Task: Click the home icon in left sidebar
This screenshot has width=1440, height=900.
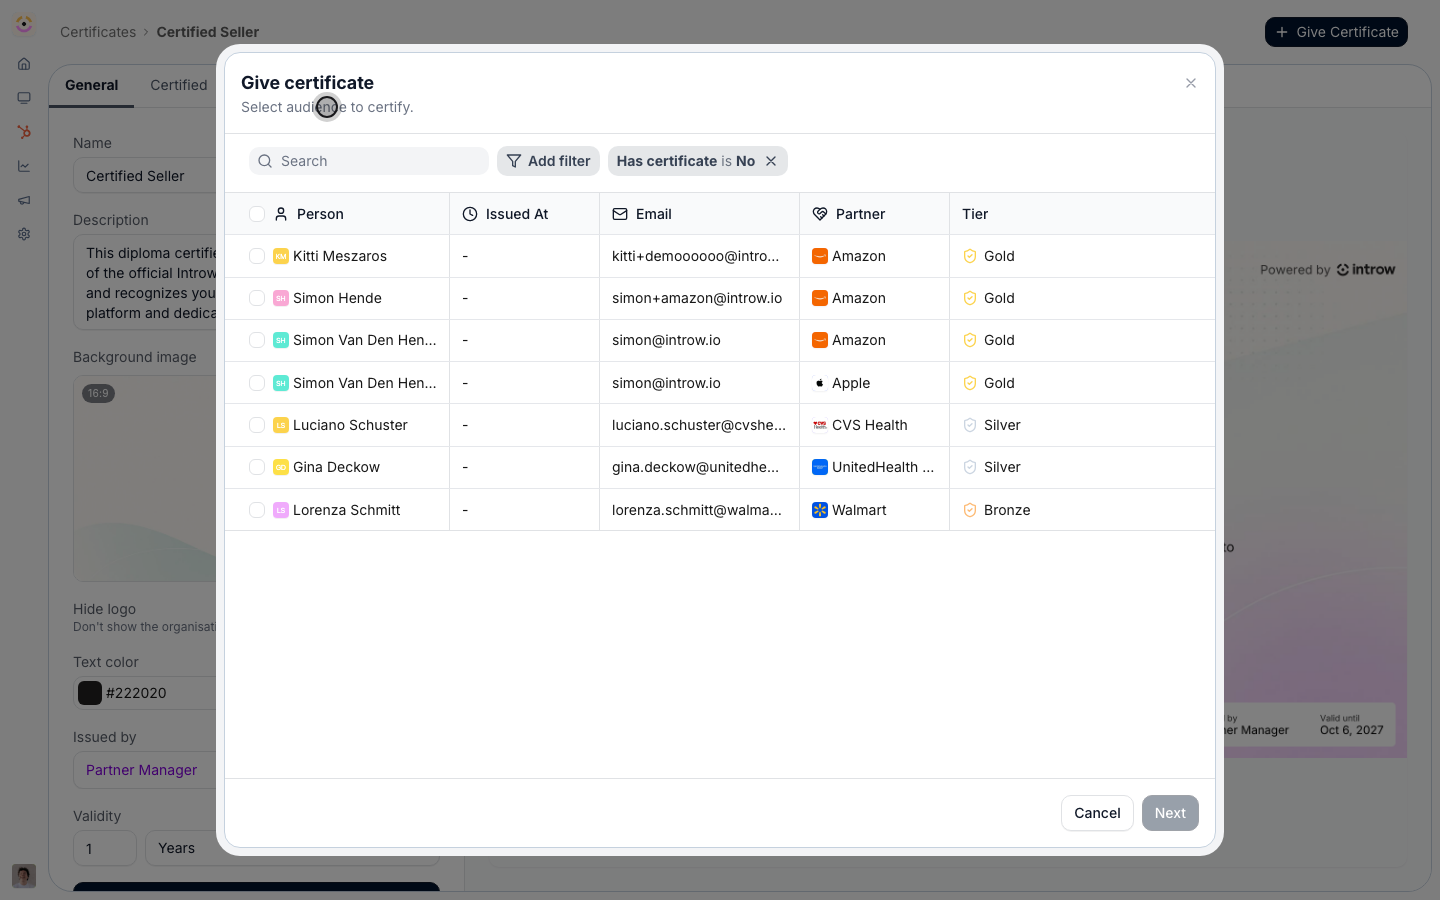Action: tap(24, 64)
